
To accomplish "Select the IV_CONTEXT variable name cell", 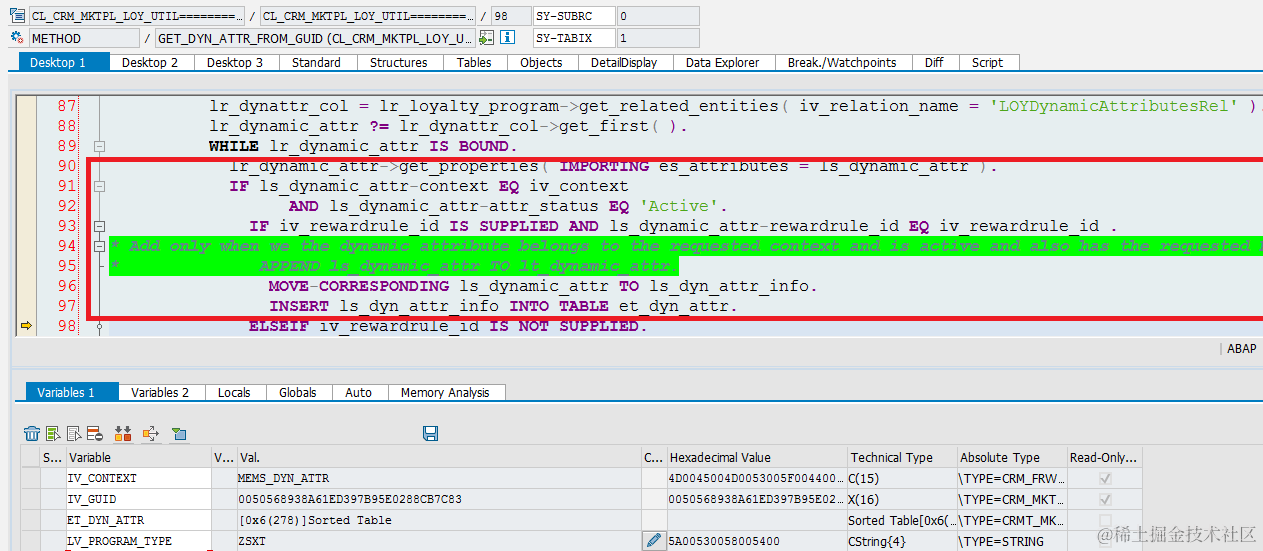I will point(139,478).
